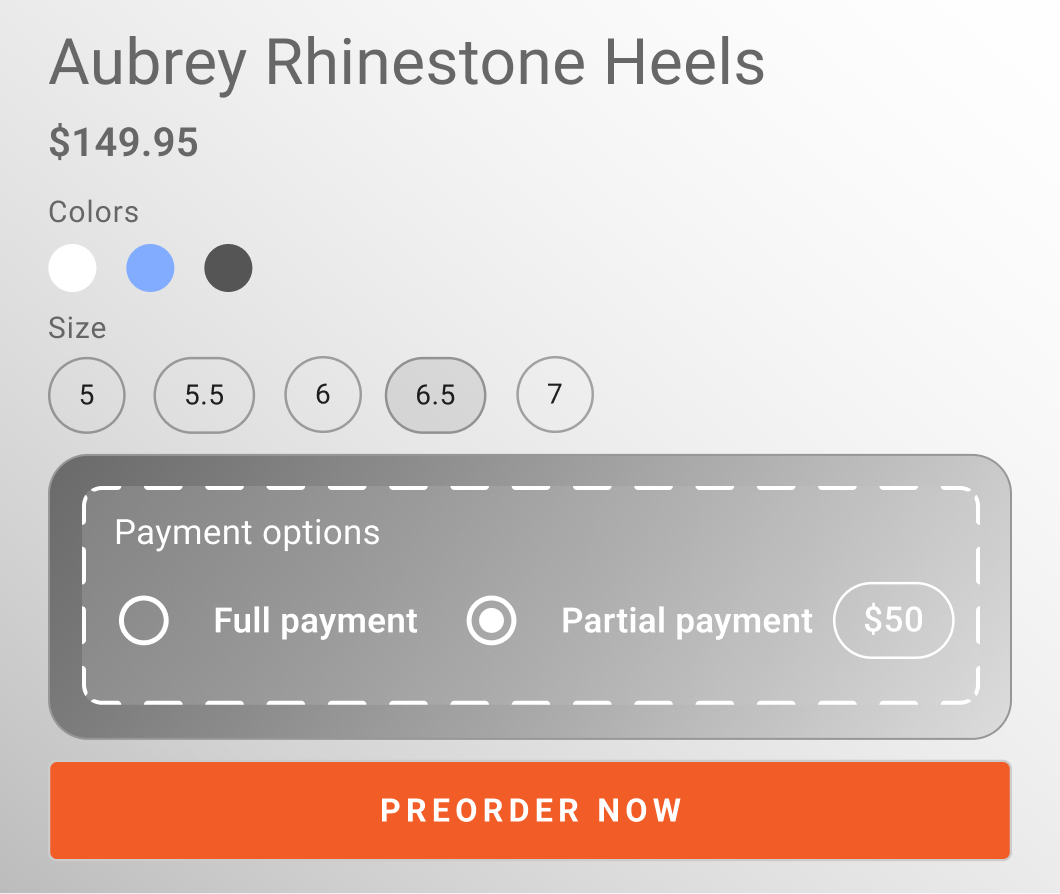Screen dimensions: 1060x894
Task: Click the $149.95 price
Action: coord(124,142)
